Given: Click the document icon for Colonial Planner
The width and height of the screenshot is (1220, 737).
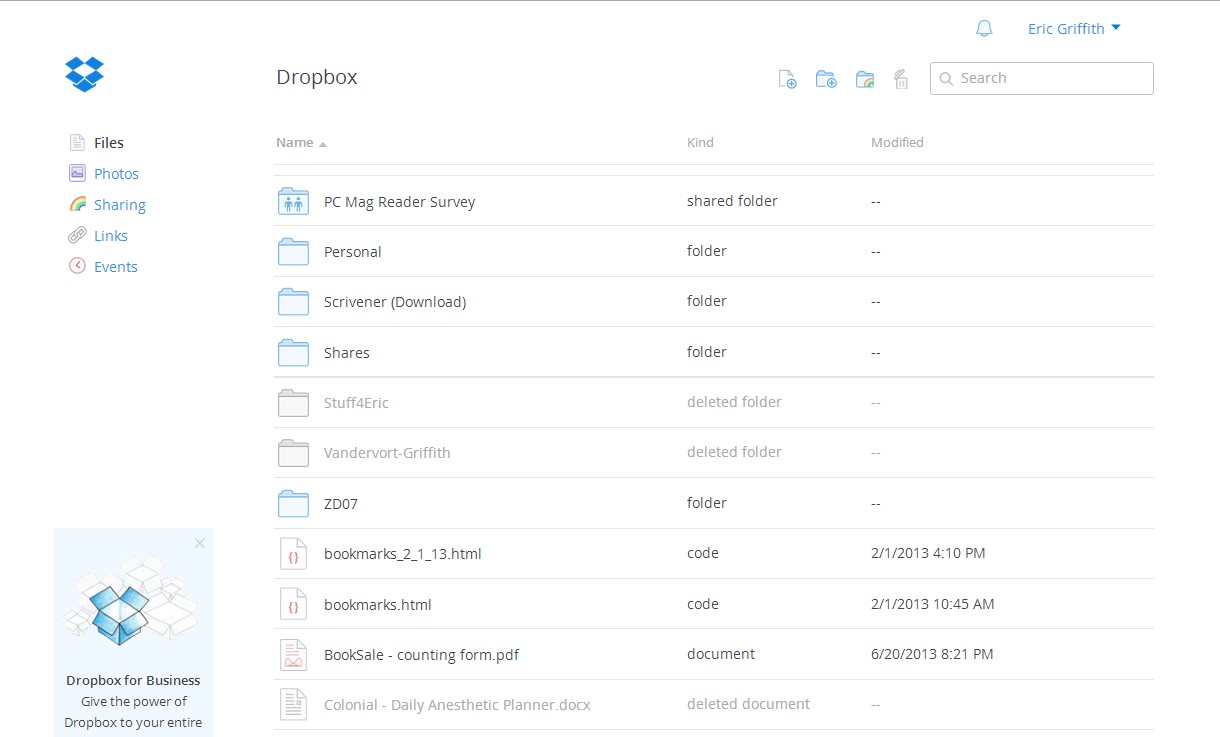Looking at the screenshot, I should 293,705.
